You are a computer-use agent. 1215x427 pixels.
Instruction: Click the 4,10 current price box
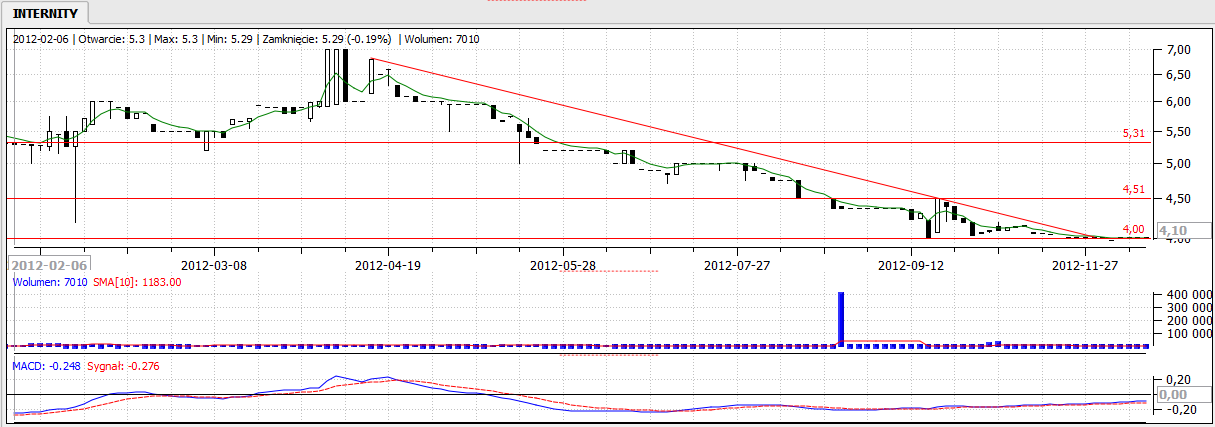pyautogui.click(x=1172, y=231)
